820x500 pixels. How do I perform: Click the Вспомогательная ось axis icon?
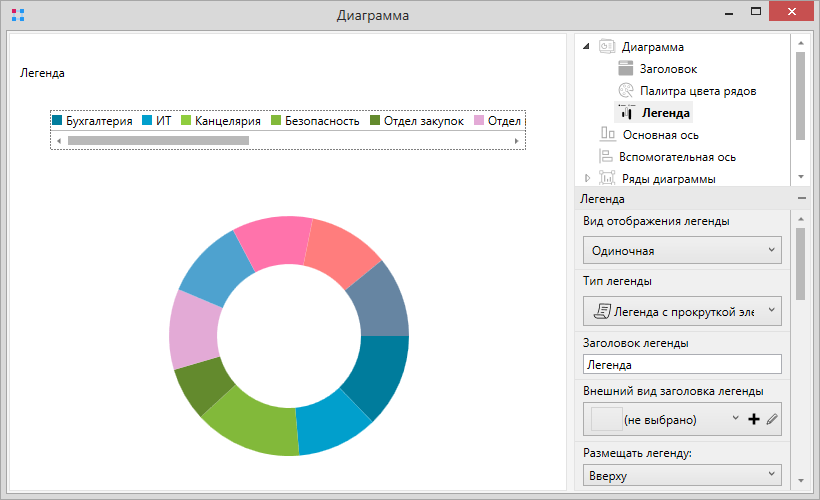click(x=605, y=156)
